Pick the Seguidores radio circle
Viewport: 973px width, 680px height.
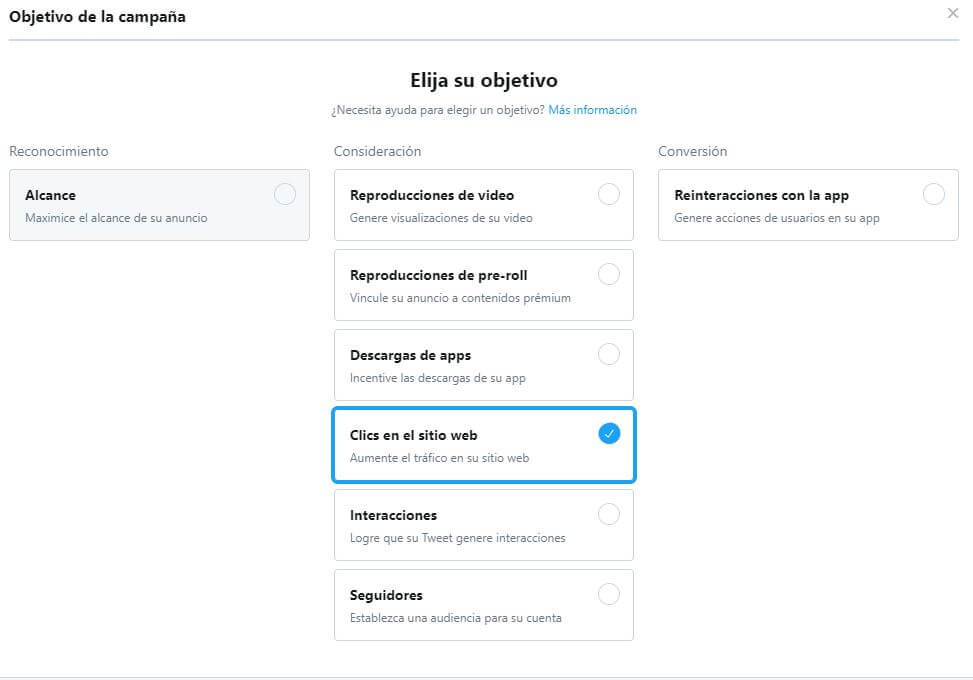pos(608,594)
